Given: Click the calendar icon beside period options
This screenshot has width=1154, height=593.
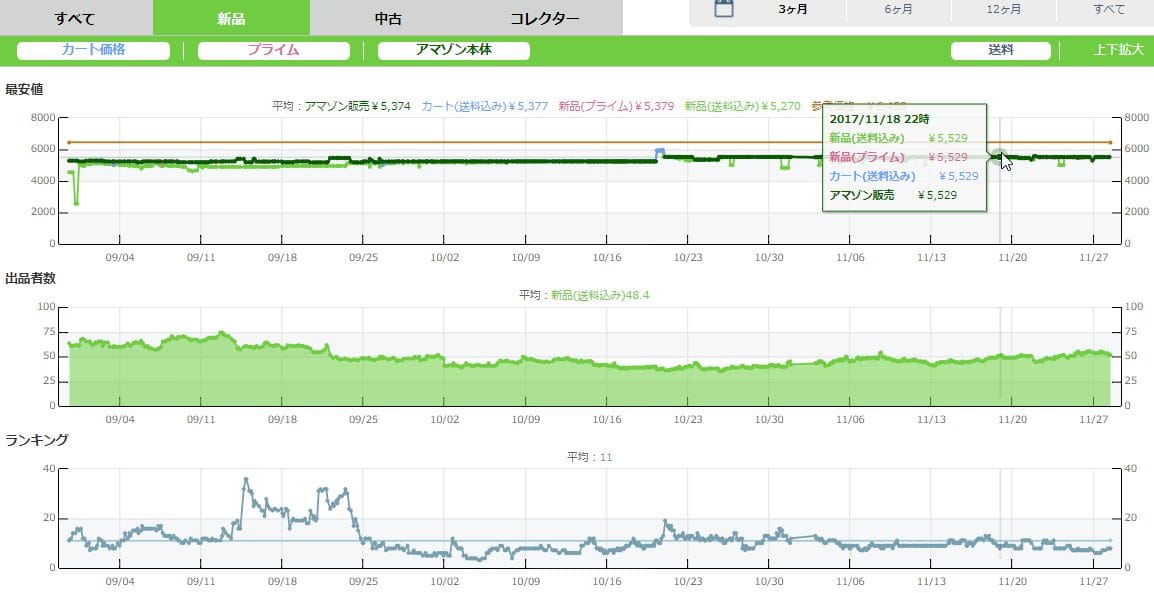Looking at the screenshot, I should (x=725, y=9).
